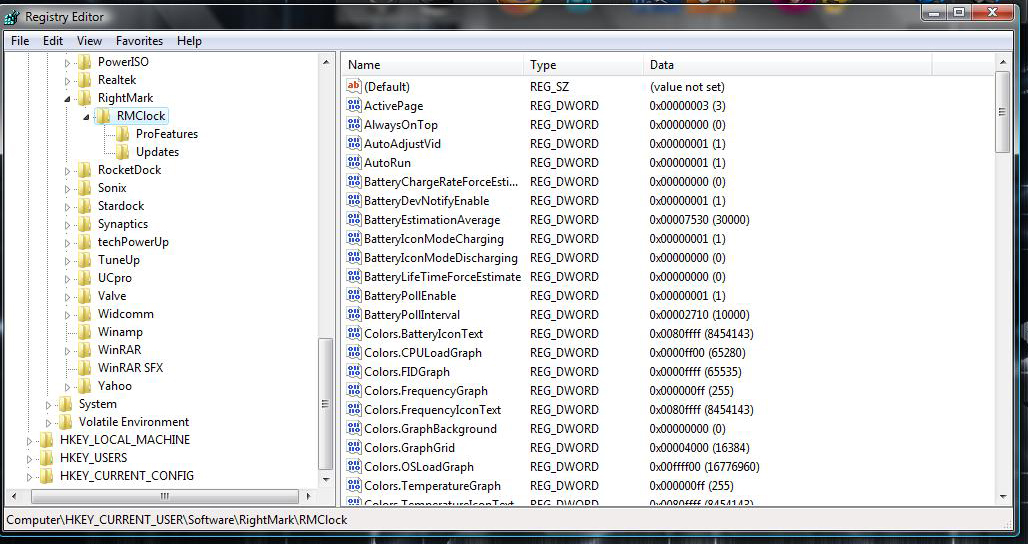Collapse the RMClock key
The width and height of the screenshot is (1028, 544).
coord(86,117)
